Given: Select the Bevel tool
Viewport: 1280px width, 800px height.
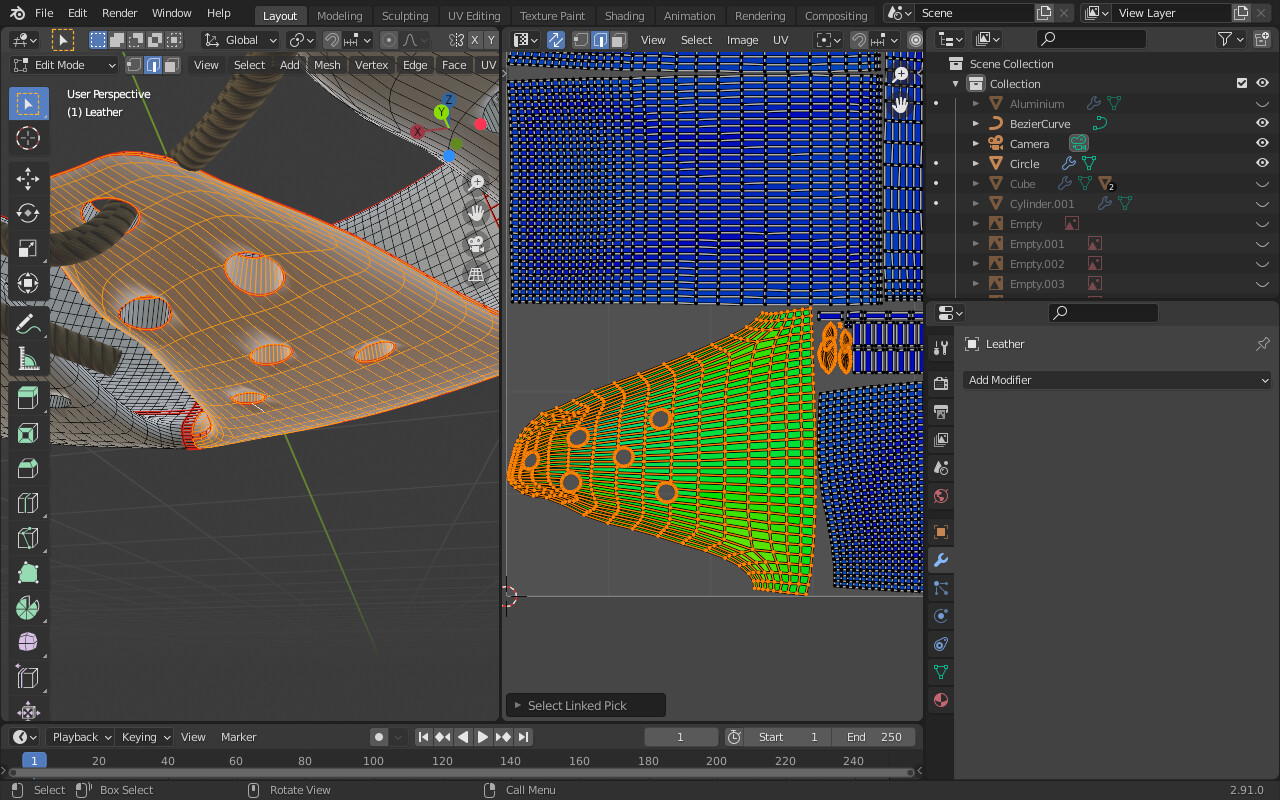Looking at the screenshot, I should [x=28, y=469].
